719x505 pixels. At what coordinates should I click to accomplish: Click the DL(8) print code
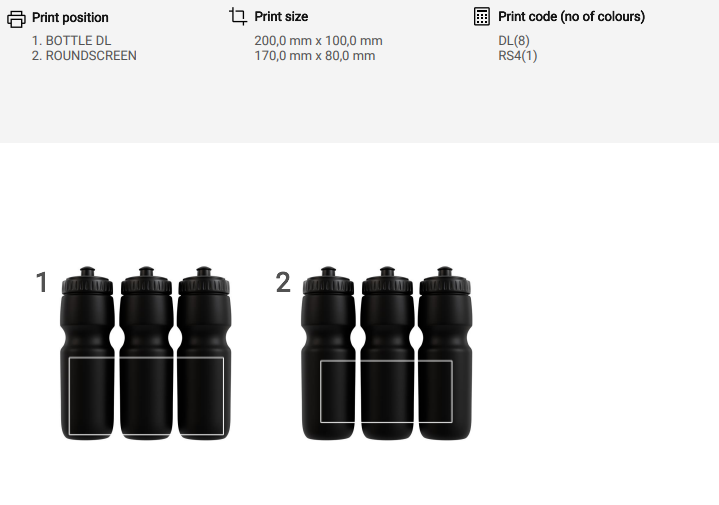[x=514, y=41]
